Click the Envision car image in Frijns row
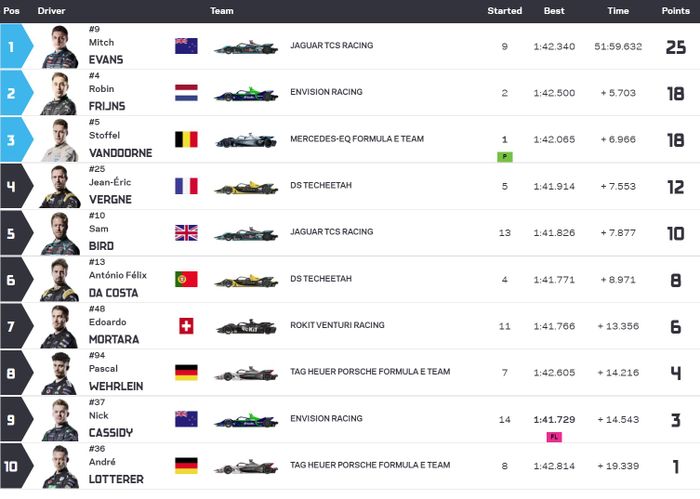The height and width of the screenshot is (499, 700). pyautogui.click(x=246, y=94)
